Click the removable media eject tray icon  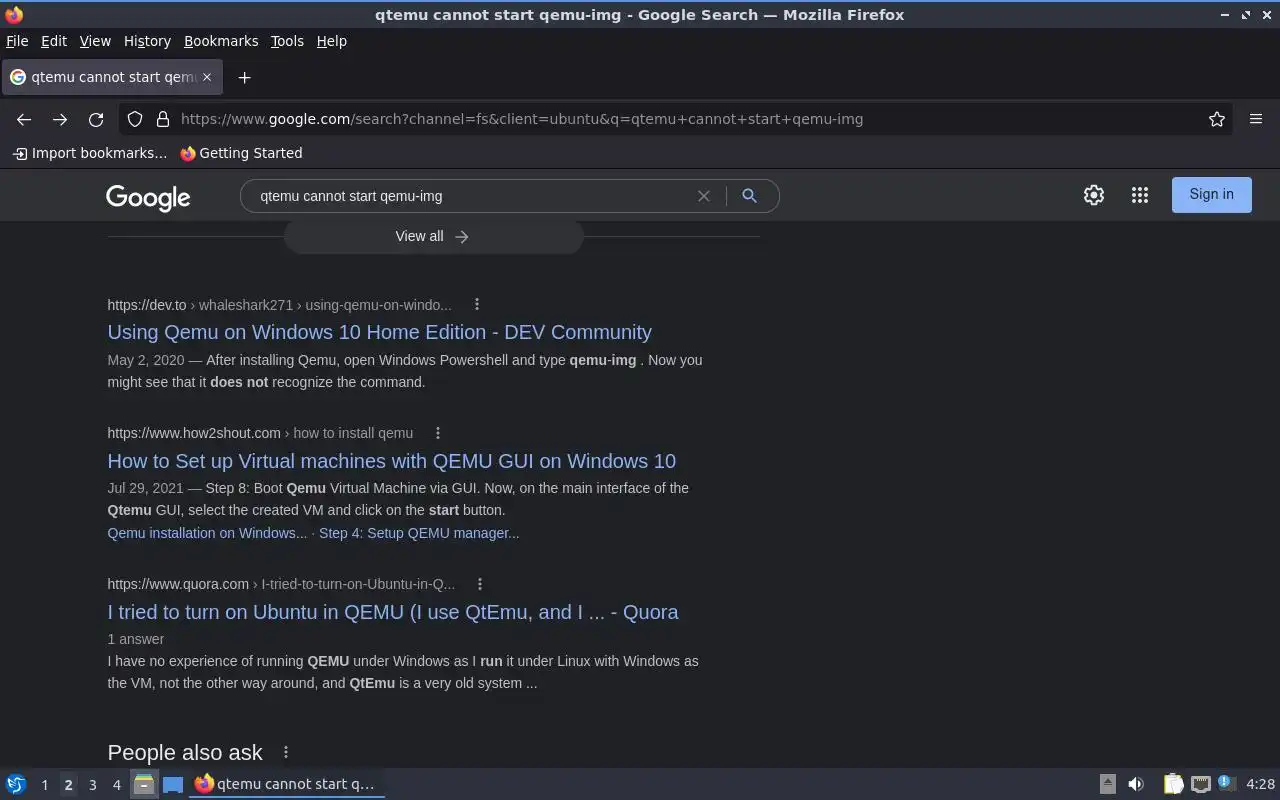point(1108,784)
